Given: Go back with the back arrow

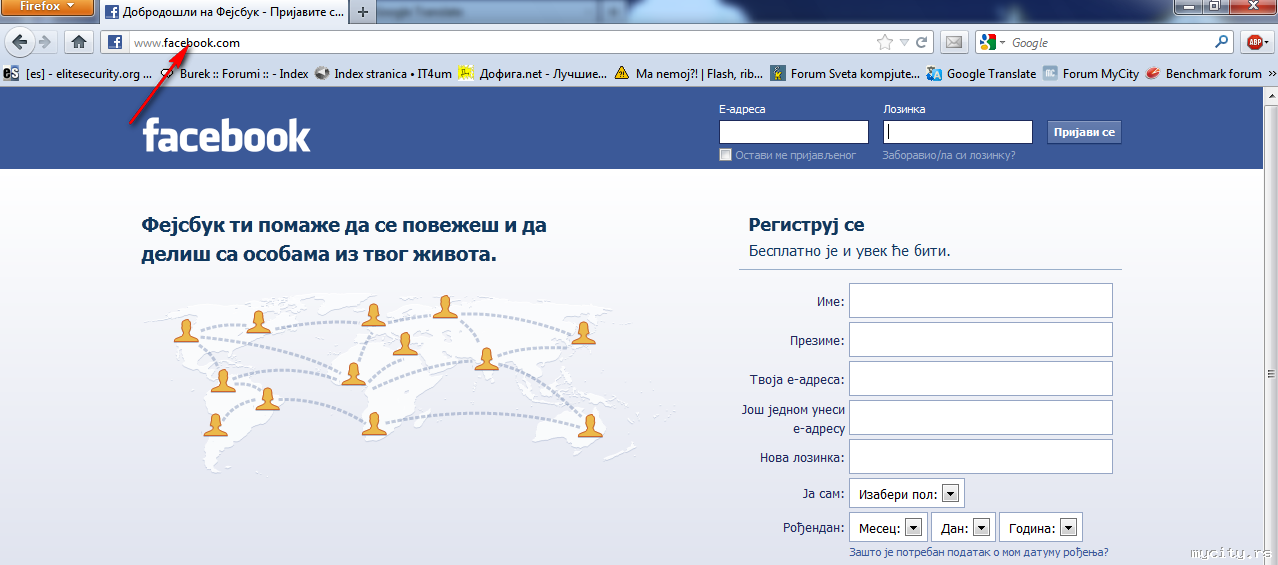Looking at the screenshot, I should point(19,42).
